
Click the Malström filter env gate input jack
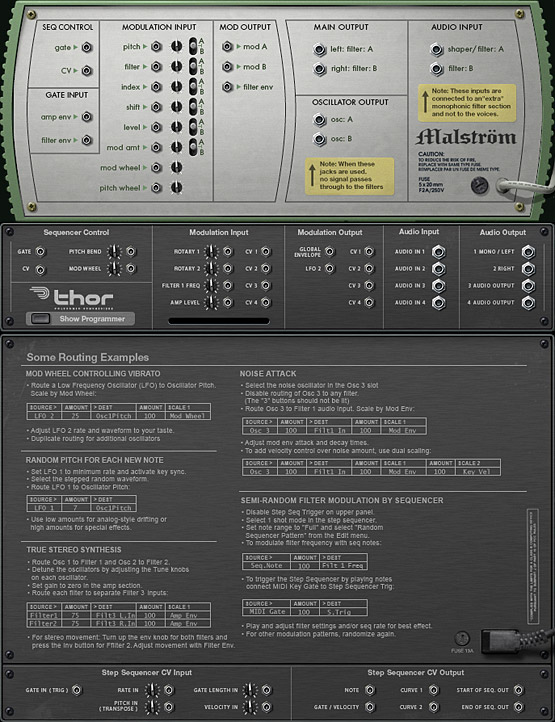[87, 140]
